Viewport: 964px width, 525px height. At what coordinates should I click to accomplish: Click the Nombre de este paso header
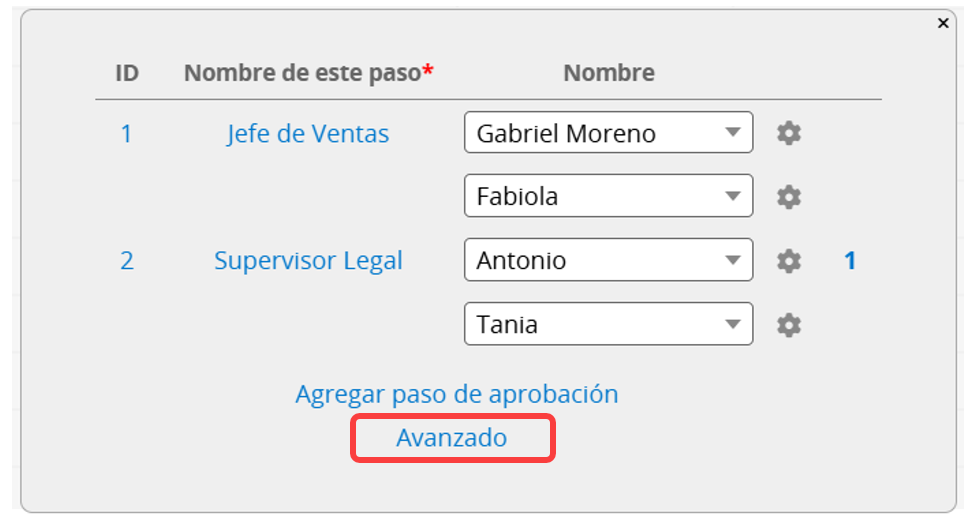pos(303,73)
